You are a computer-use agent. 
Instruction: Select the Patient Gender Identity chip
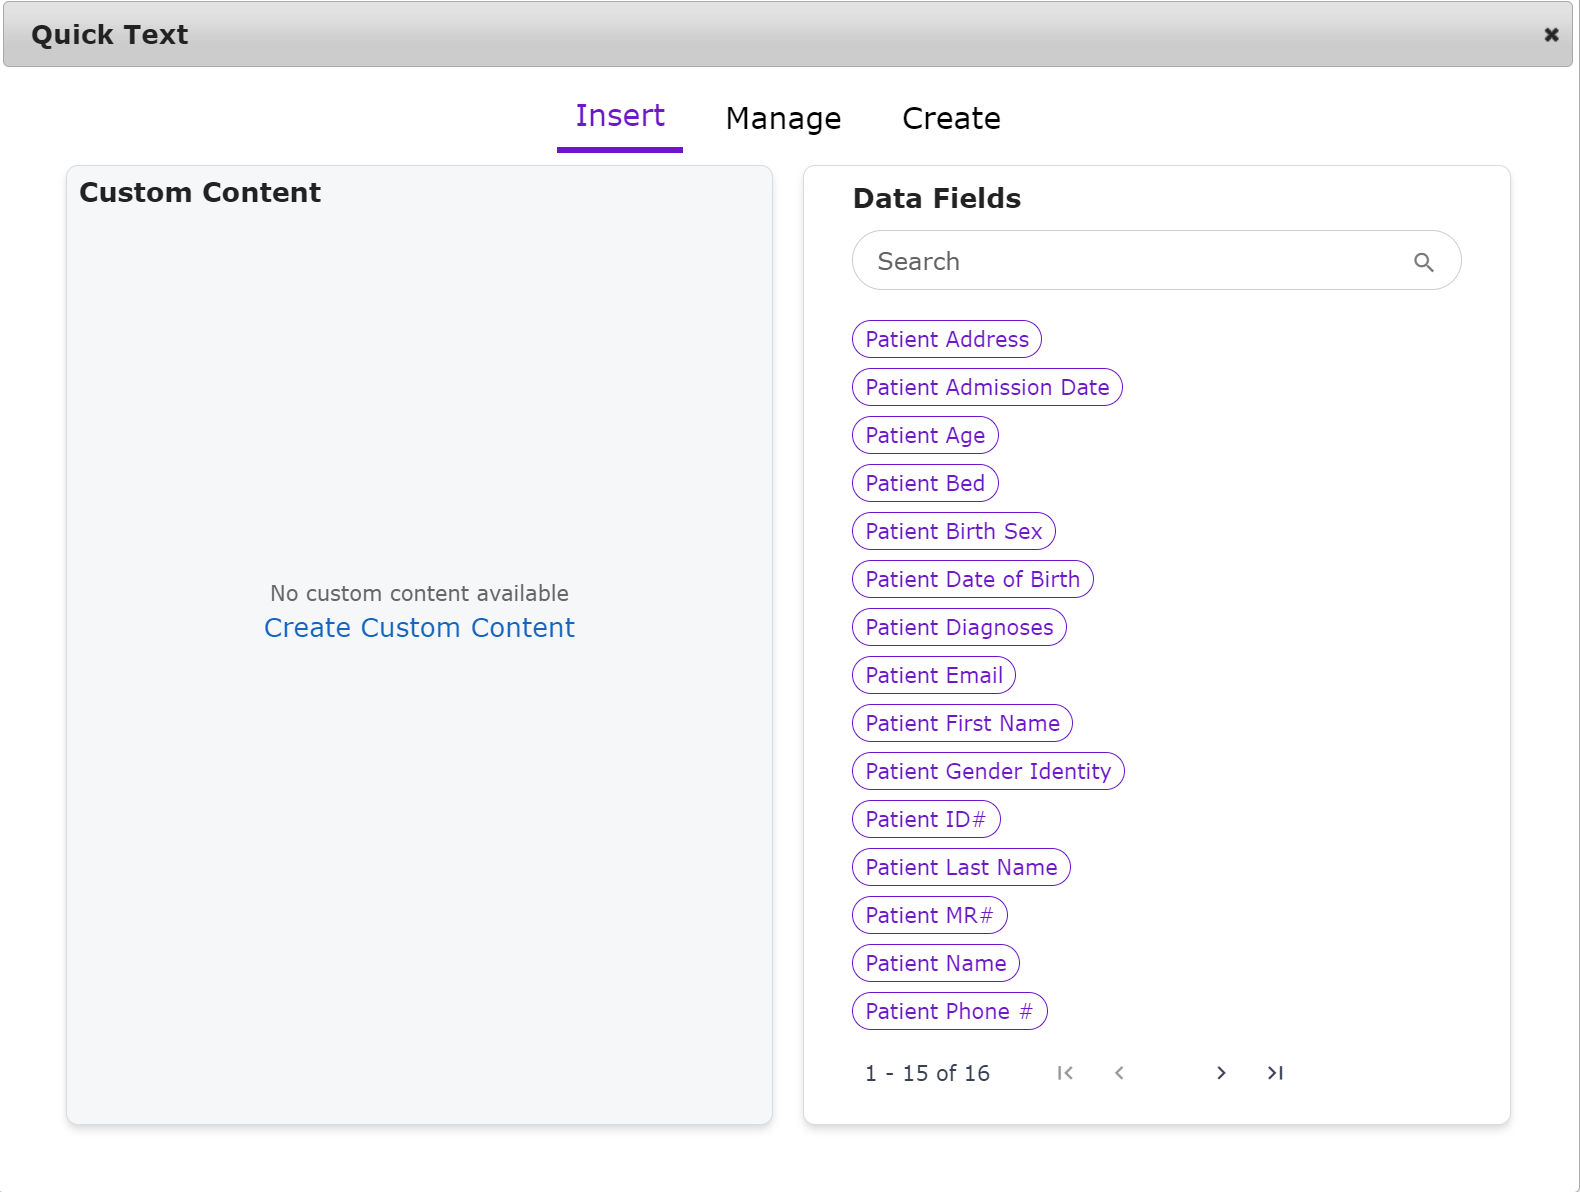coord(988,772)
